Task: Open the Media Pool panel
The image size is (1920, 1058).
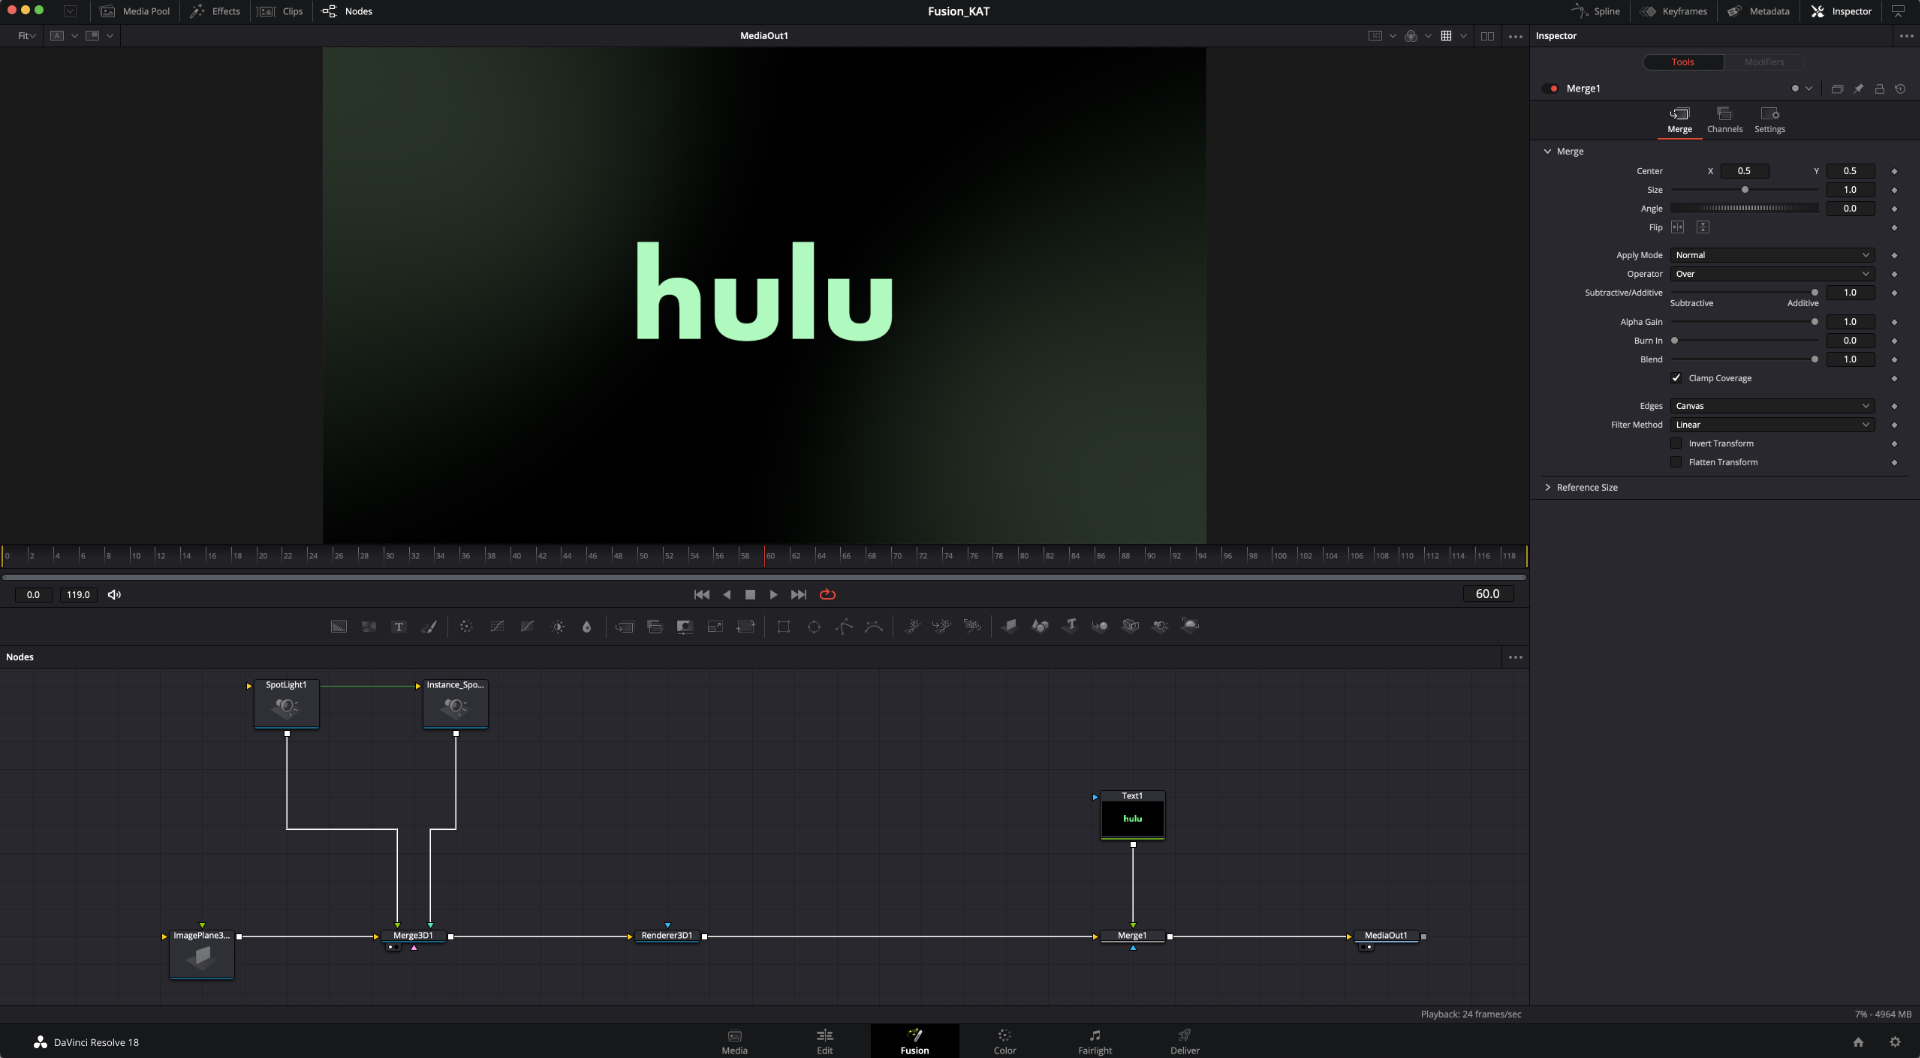Action: pyautogui.click(x=135, y=11)
